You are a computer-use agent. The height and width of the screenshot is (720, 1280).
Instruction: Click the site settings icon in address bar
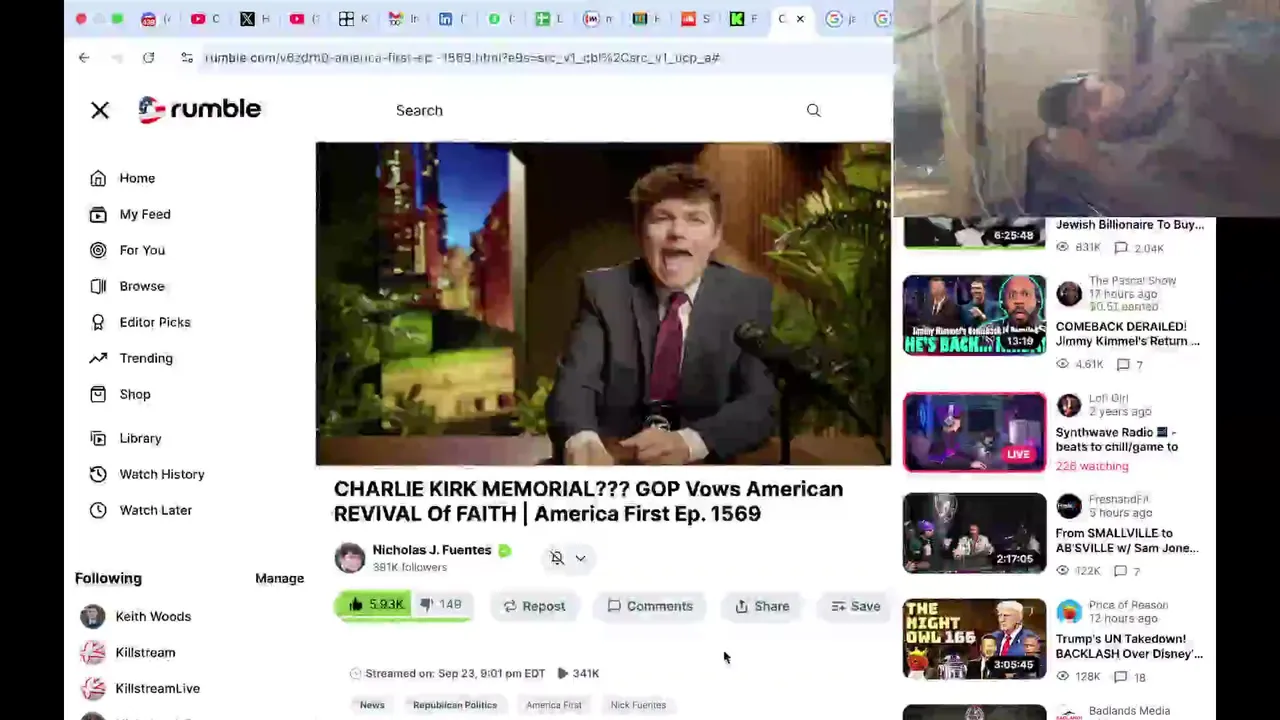[187, 58]
